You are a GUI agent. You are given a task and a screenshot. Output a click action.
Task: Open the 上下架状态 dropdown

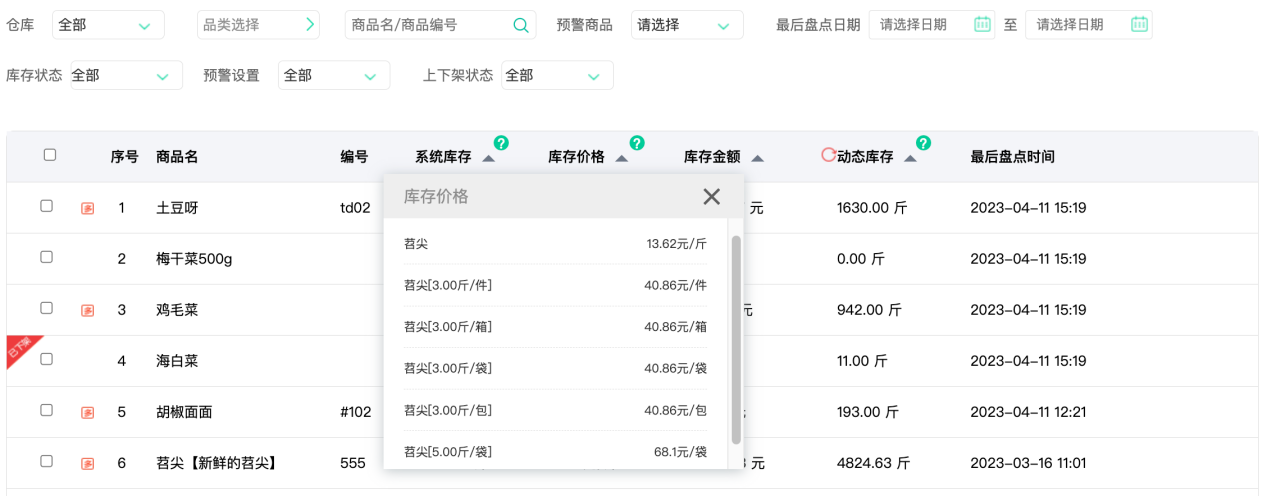pos(556,75)
